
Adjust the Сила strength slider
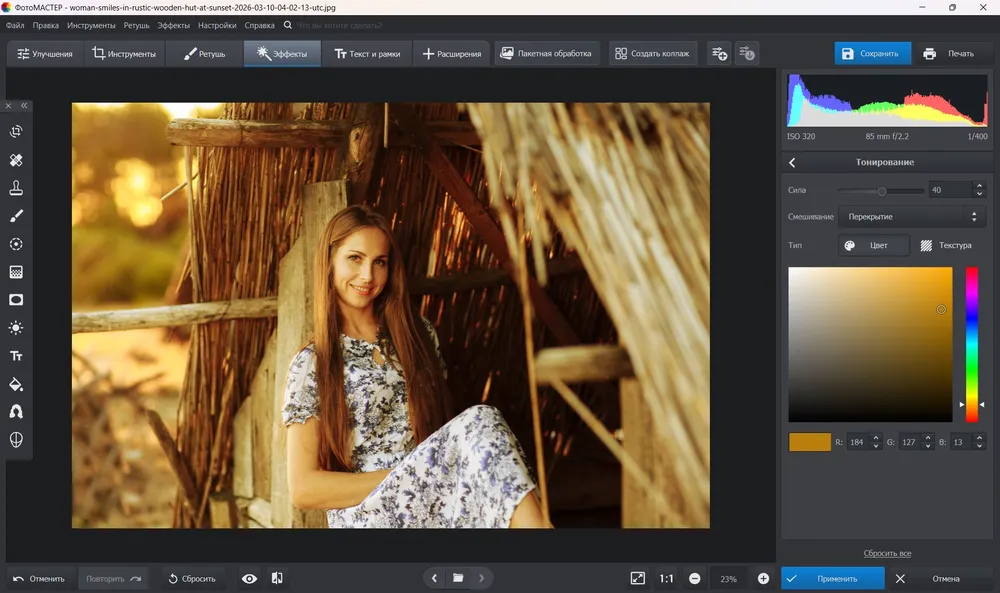point(881,191)
